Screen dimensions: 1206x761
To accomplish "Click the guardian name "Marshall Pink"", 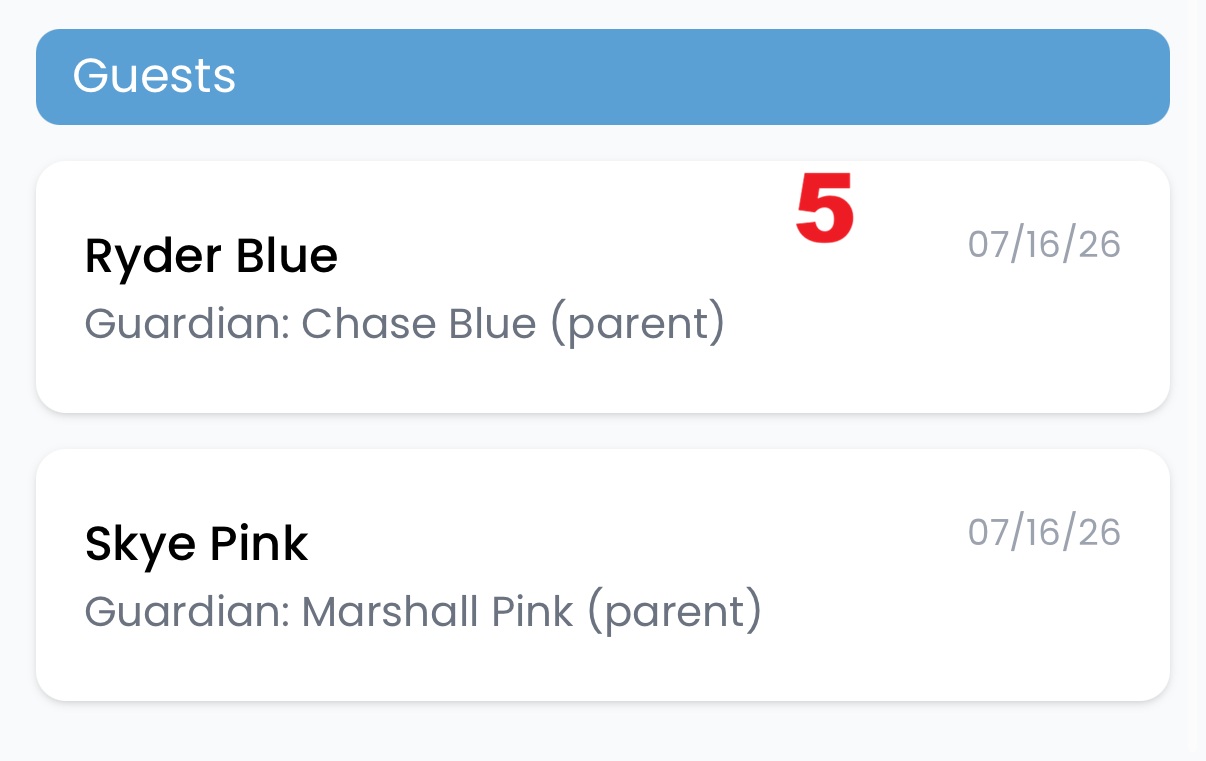I will pyautogui.click(x=438, y=612).
